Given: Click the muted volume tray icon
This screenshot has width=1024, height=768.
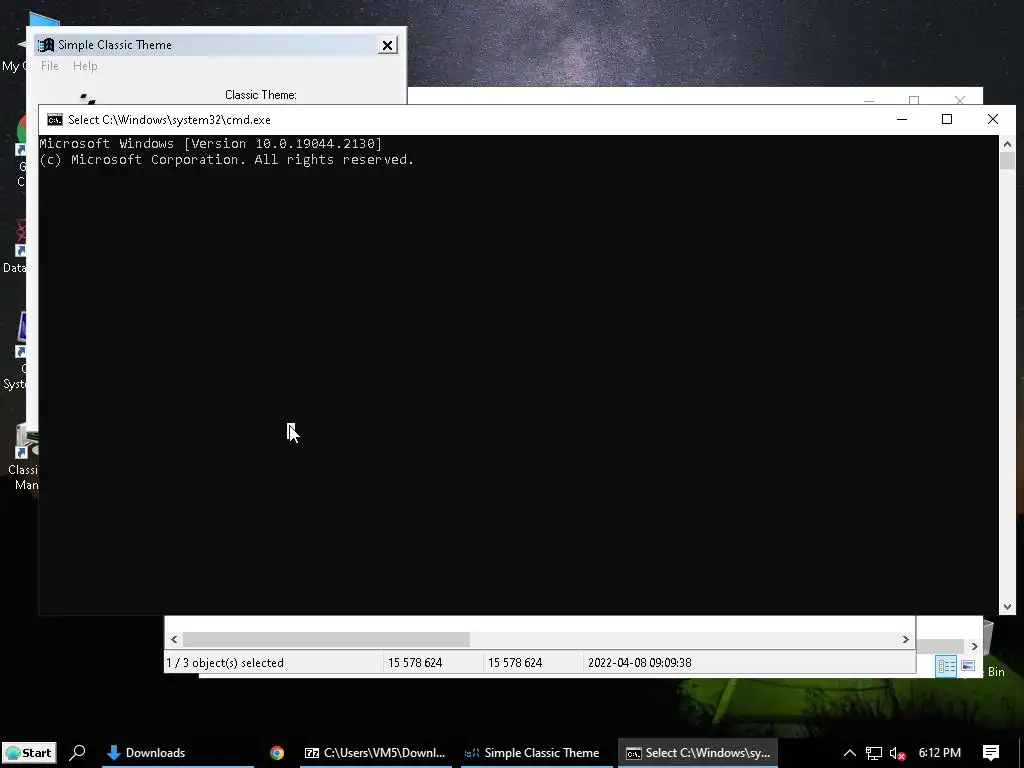Looking at the screenshot, I should [897, 753].
